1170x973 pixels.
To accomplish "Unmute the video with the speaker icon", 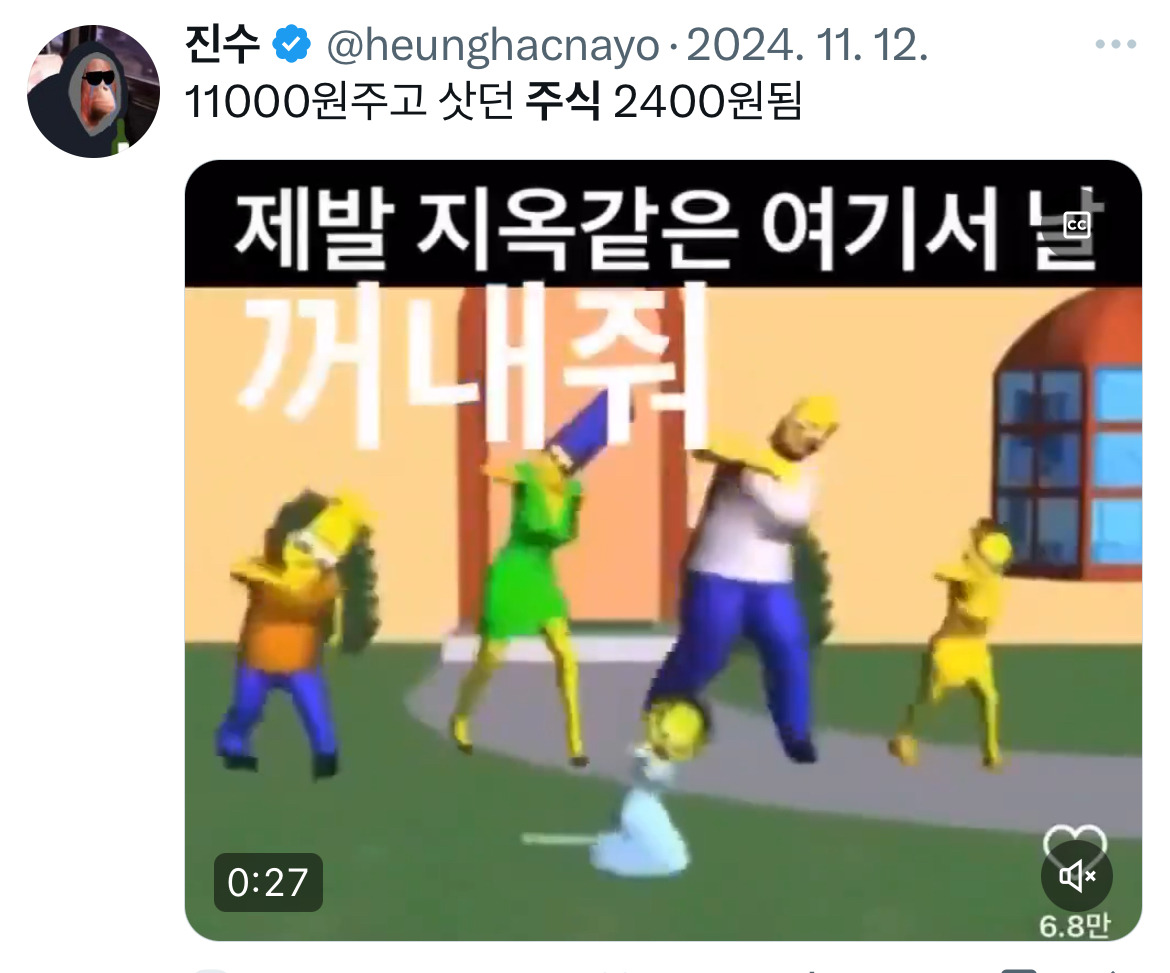I will [1077, 876].
